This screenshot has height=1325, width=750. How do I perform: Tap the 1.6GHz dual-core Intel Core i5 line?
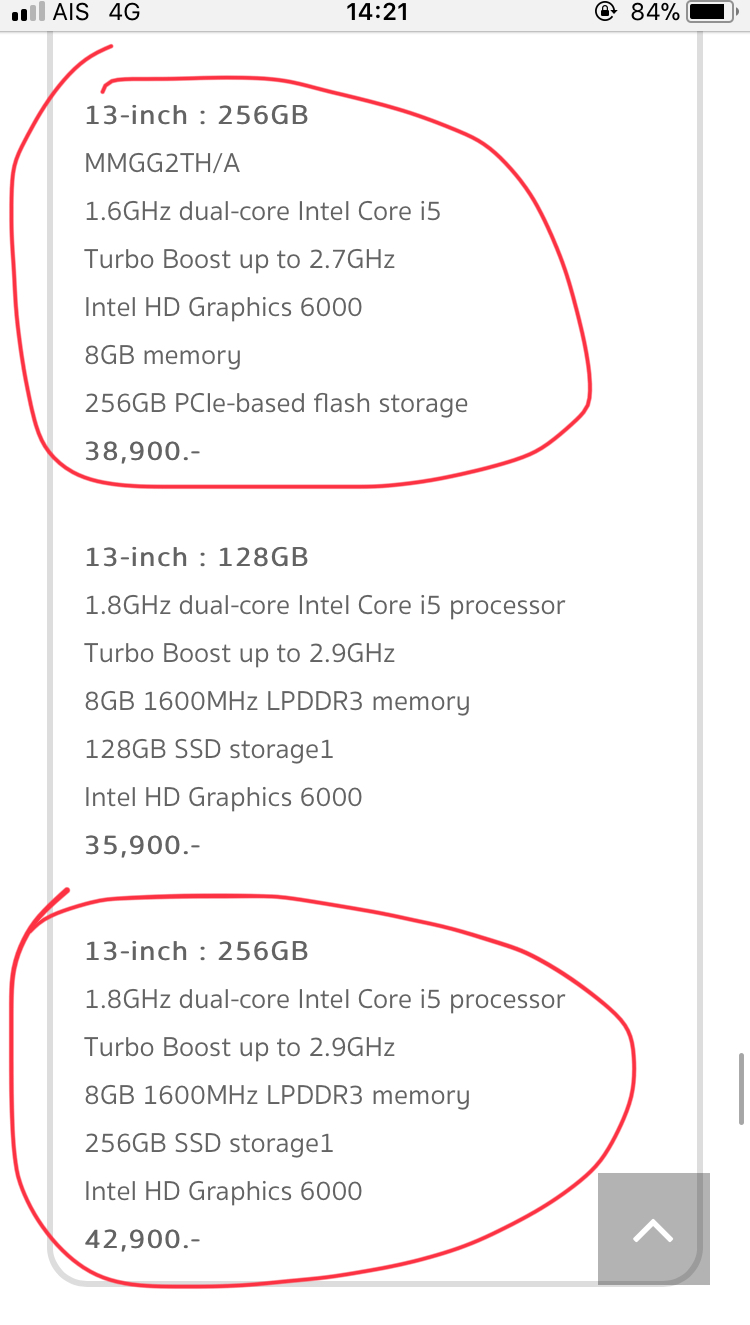(262, 211)
